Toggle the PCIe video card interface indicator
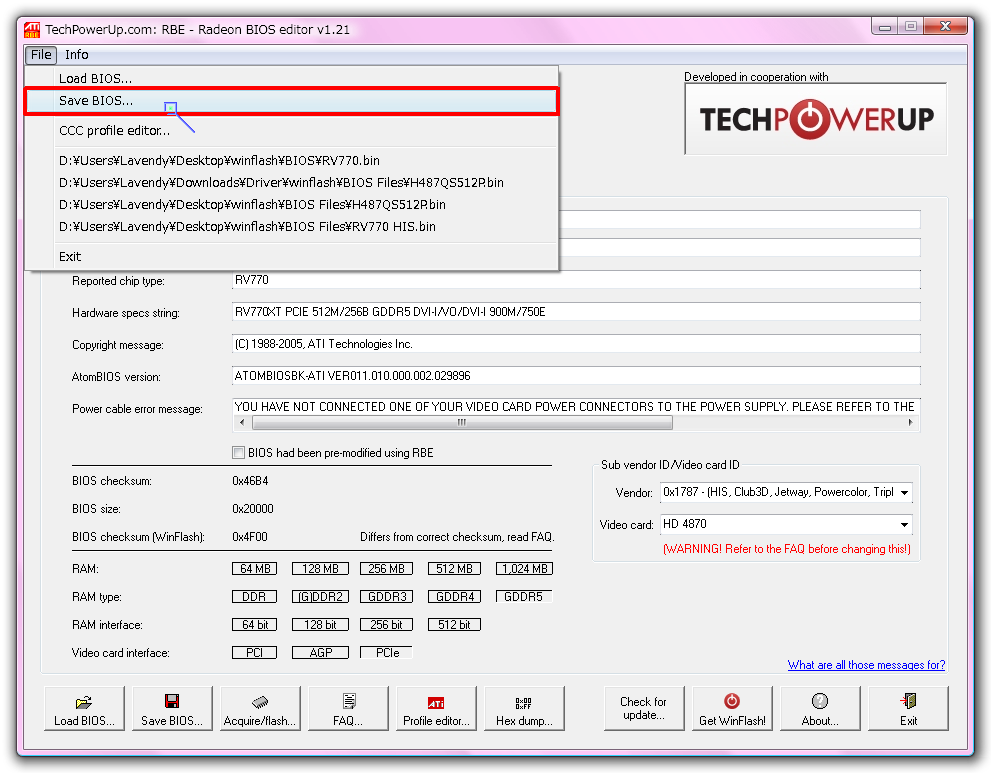 386,652
